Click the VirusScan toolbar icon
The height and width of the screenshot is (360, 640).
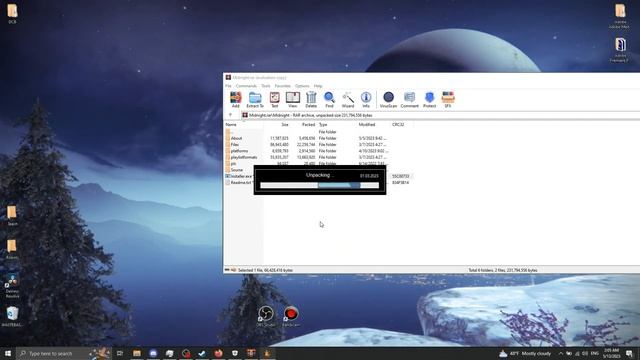click(x=388, y=99)
